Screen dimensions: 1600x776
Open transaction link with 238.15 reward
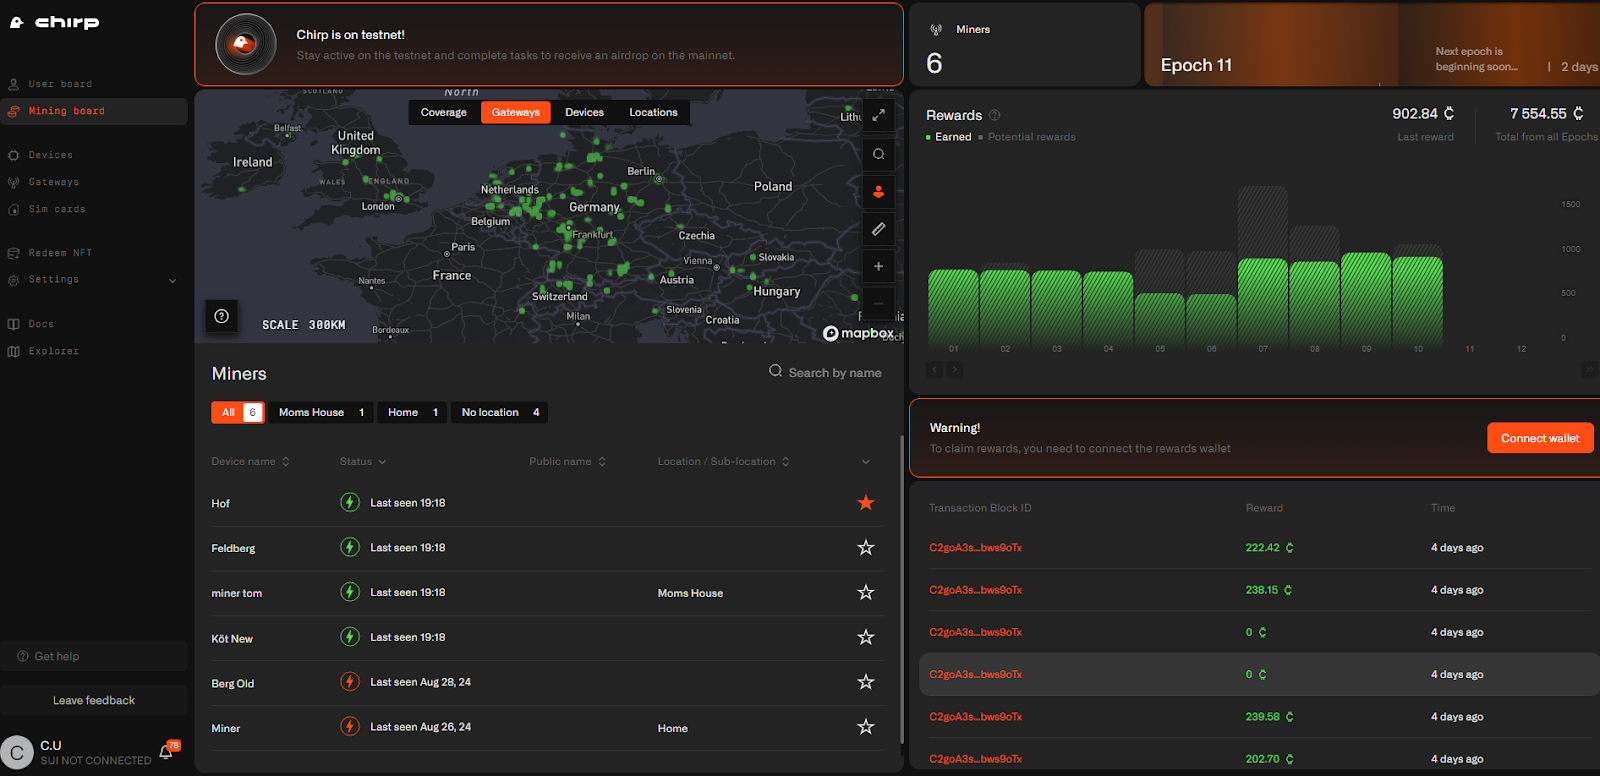coord(975,590)
